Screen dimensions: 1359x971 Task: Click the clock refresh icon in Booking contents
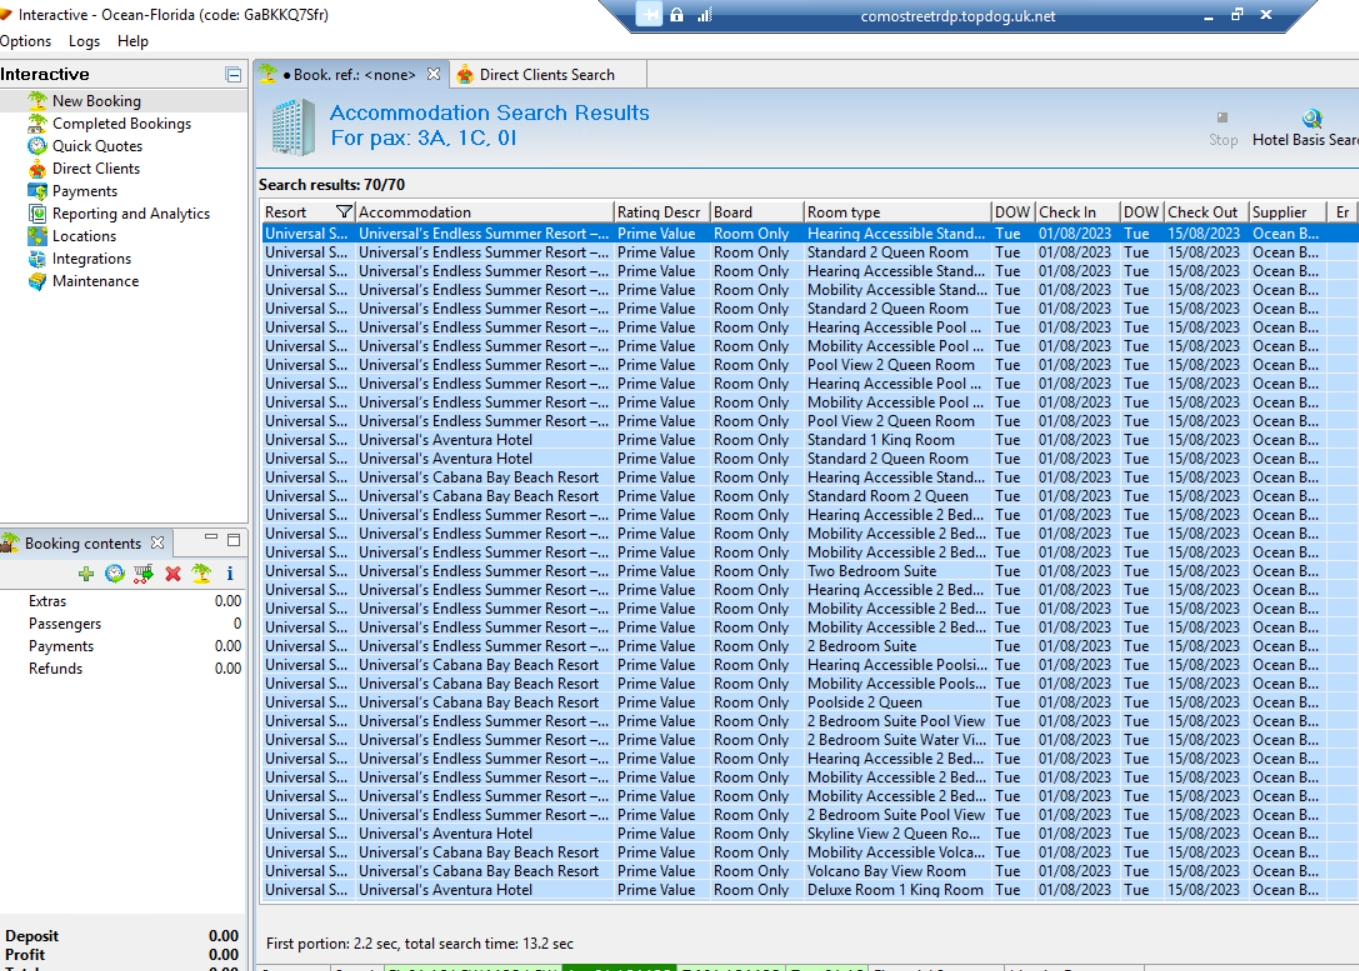click(115, 573)
